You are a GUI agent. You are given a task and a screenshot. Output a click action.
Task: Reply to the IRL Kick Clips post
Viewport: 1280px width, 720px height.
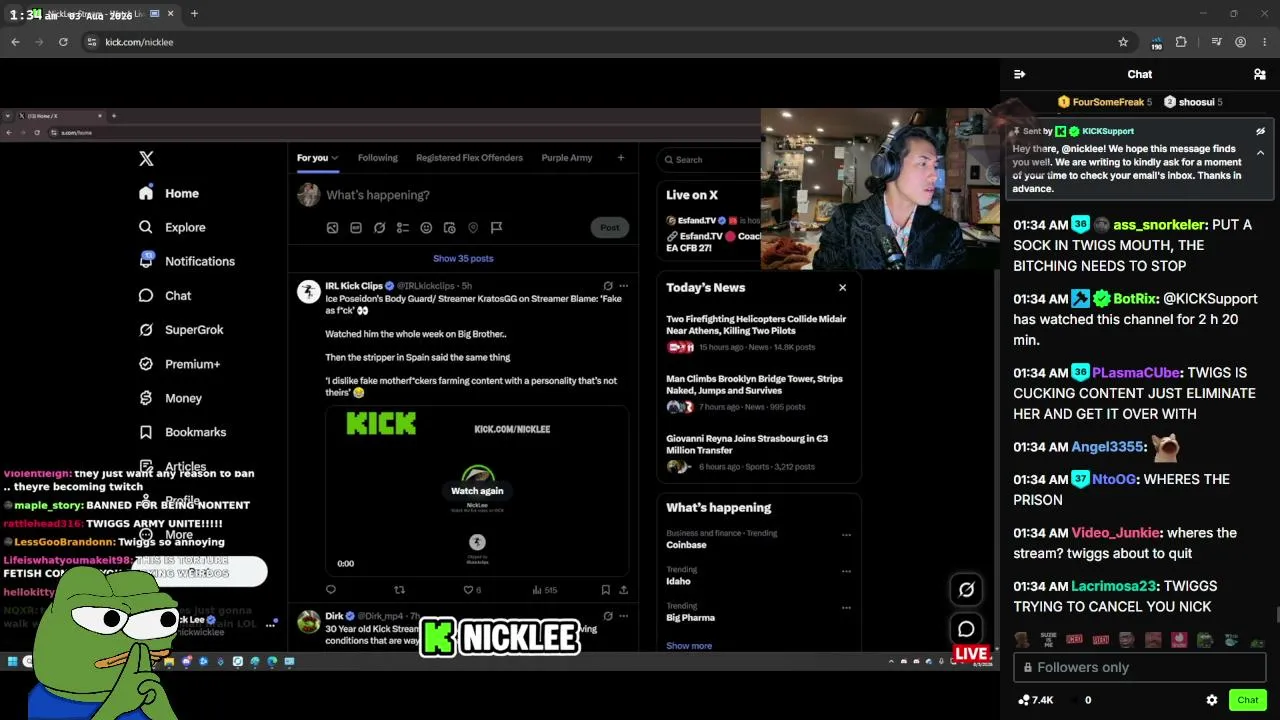point(331,590)
